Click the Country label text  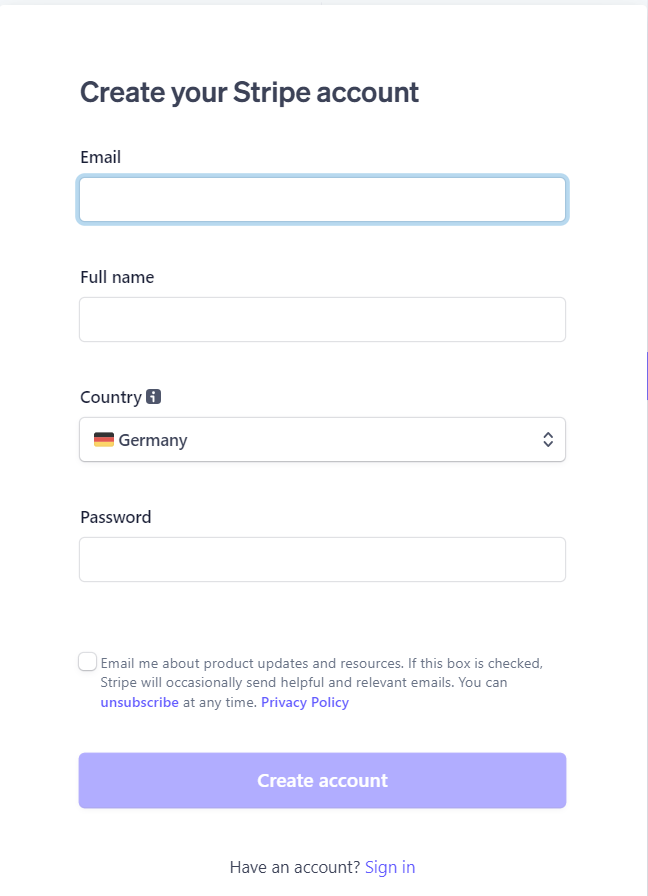click(x=111, y=397)
